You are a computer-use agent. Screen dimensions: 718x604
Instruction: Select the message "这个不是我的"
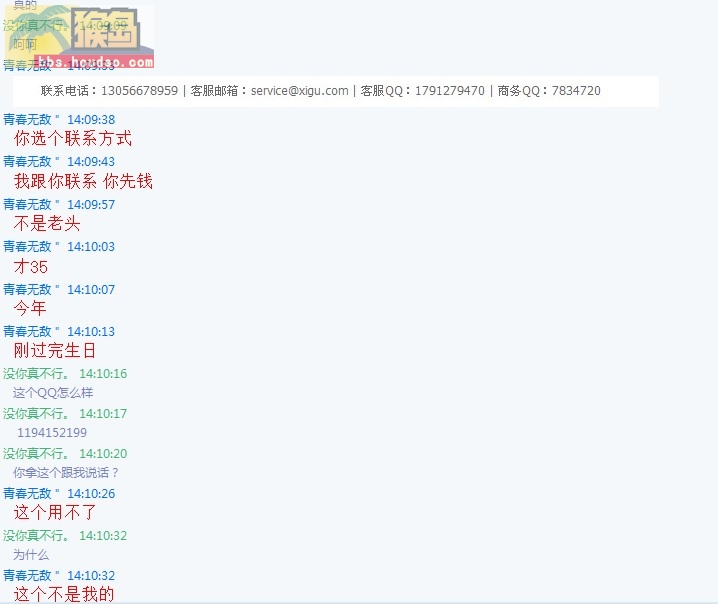click(64, 594)
